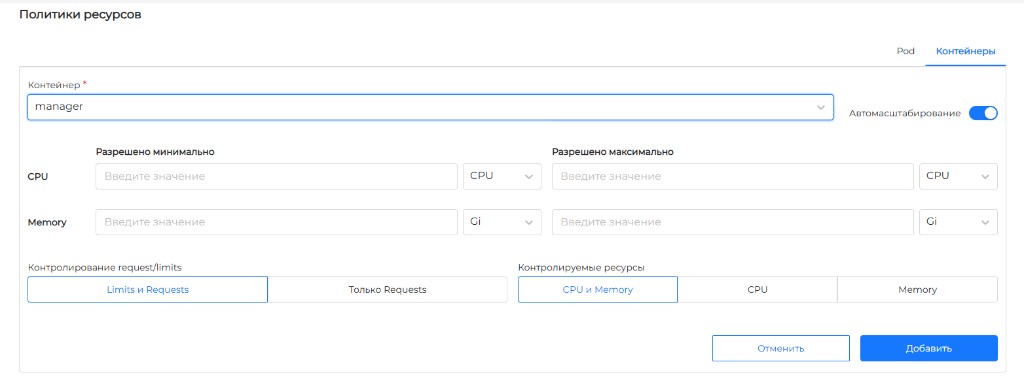Viewport: 1024px width, 379px height.
Task: Choose the Только Requests option
Action: click(387, 289)
